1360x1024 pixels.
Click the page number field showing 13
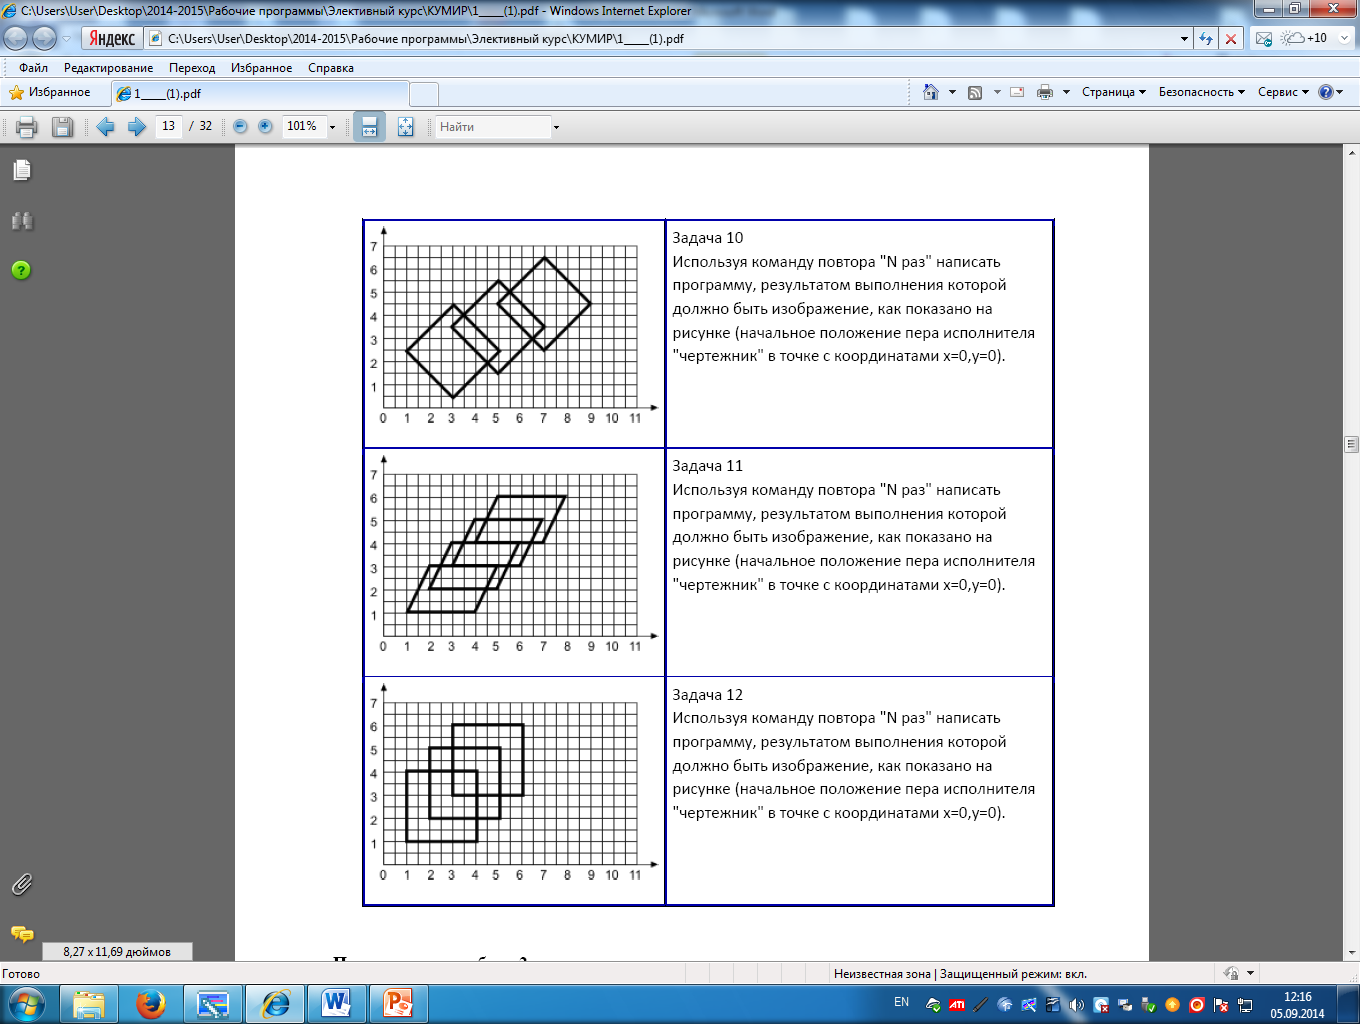click(x=168, y=126)
